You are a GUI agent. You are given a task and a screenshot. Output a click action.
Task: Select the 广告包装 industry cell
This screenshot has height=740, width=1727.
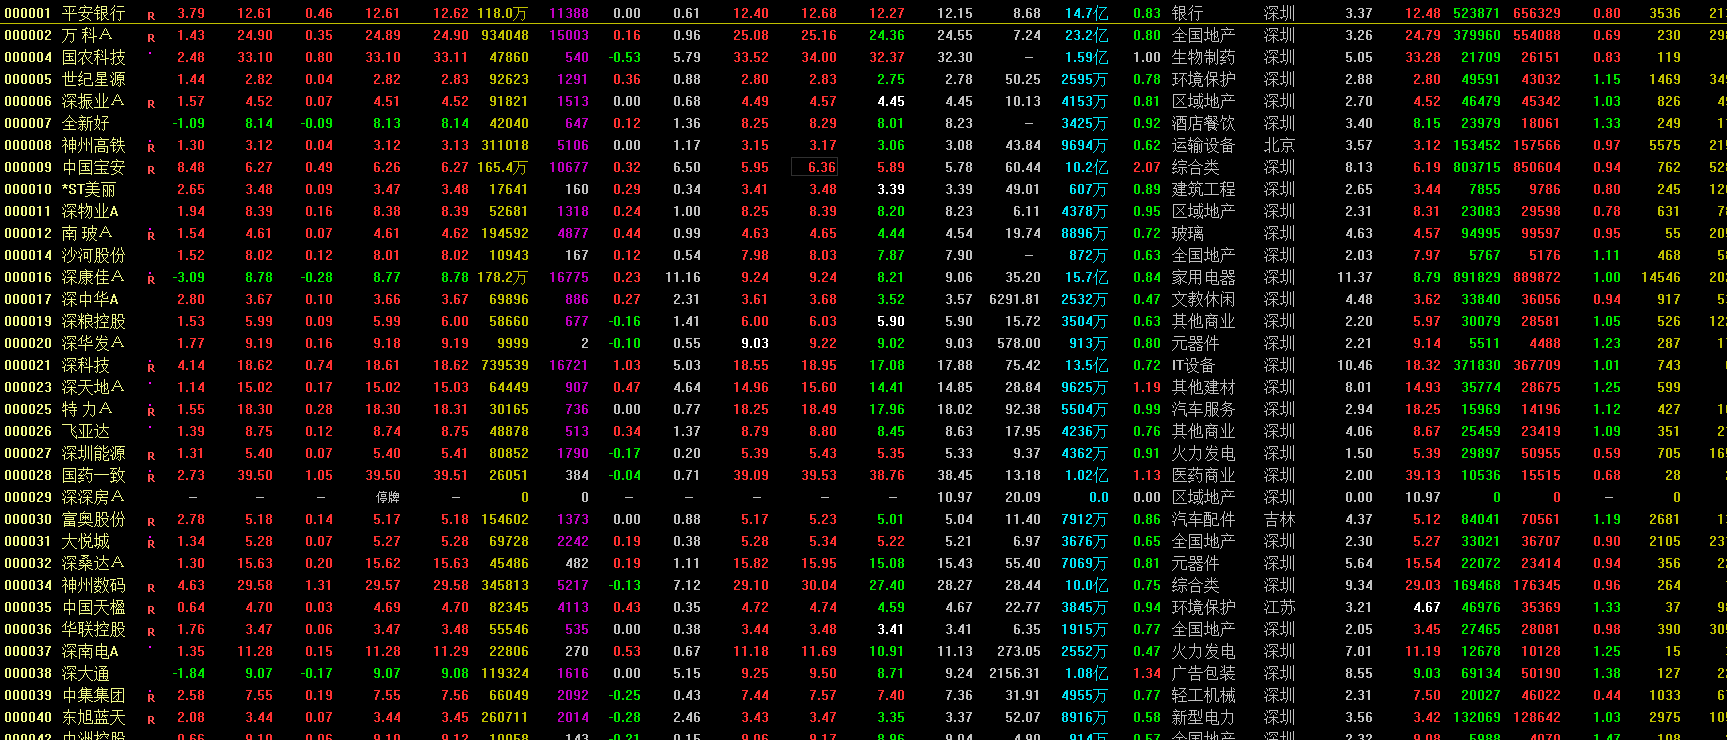pos(1203,673)
